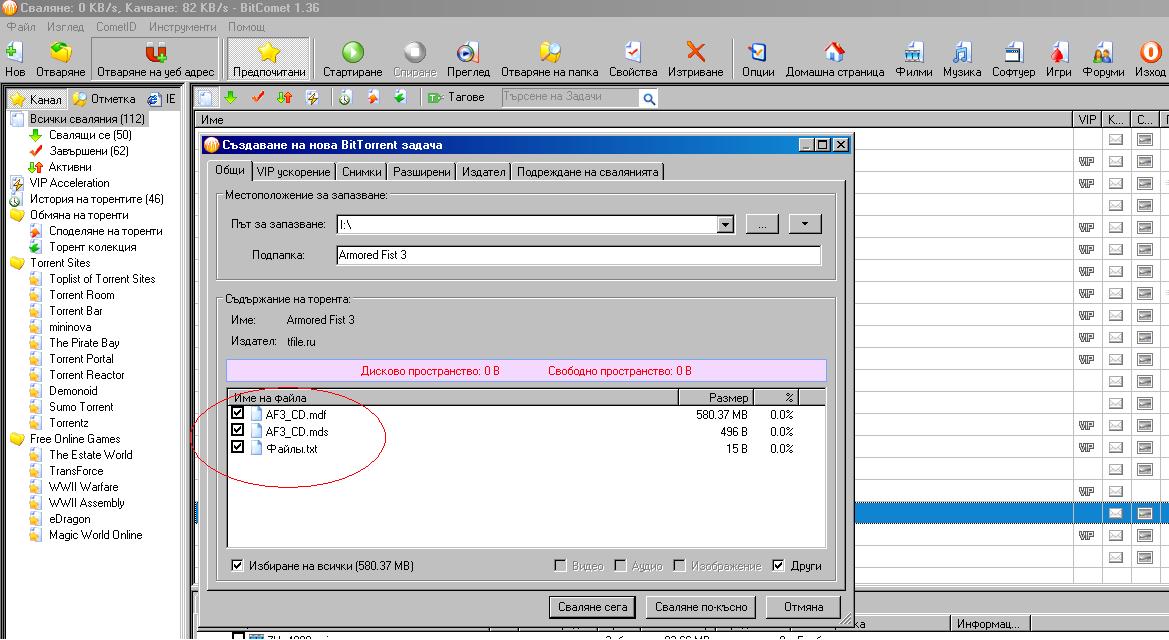Click the Стартиране green start icon
Screen dimensions: 1169x640
pos(352,53)
